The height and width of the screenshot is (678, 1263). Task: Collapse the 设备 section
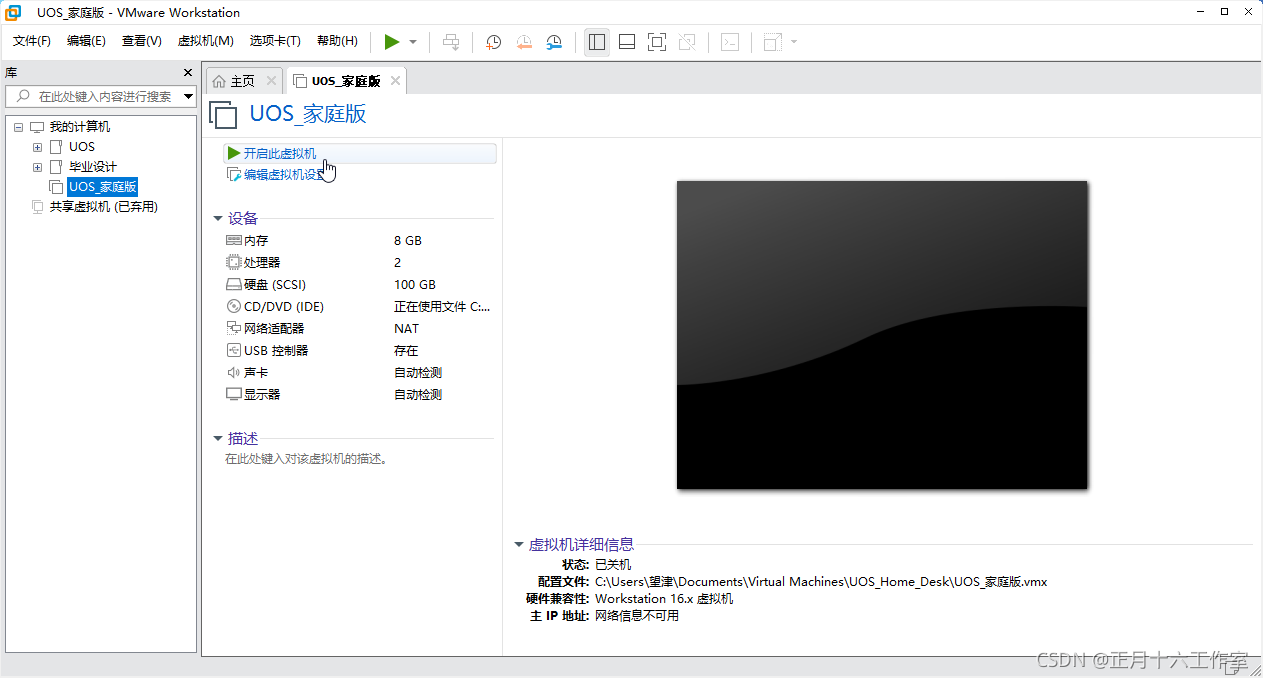click(218, 218)
